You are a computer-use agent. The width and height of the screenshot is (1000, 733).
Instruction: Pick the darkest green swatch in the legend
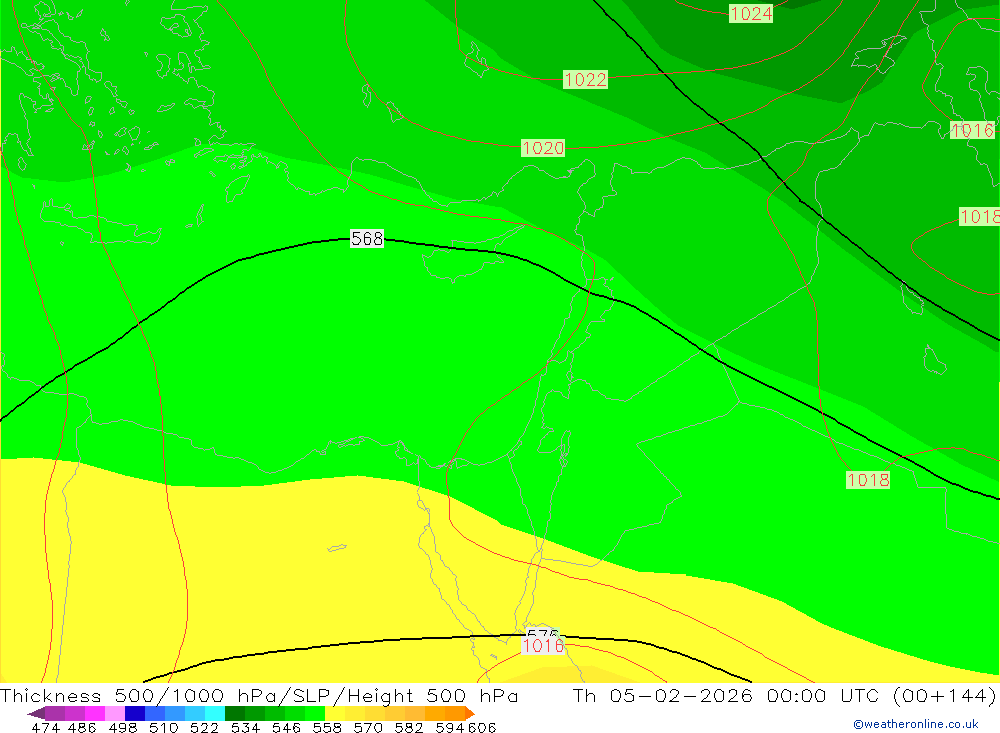tap(235, 713)
